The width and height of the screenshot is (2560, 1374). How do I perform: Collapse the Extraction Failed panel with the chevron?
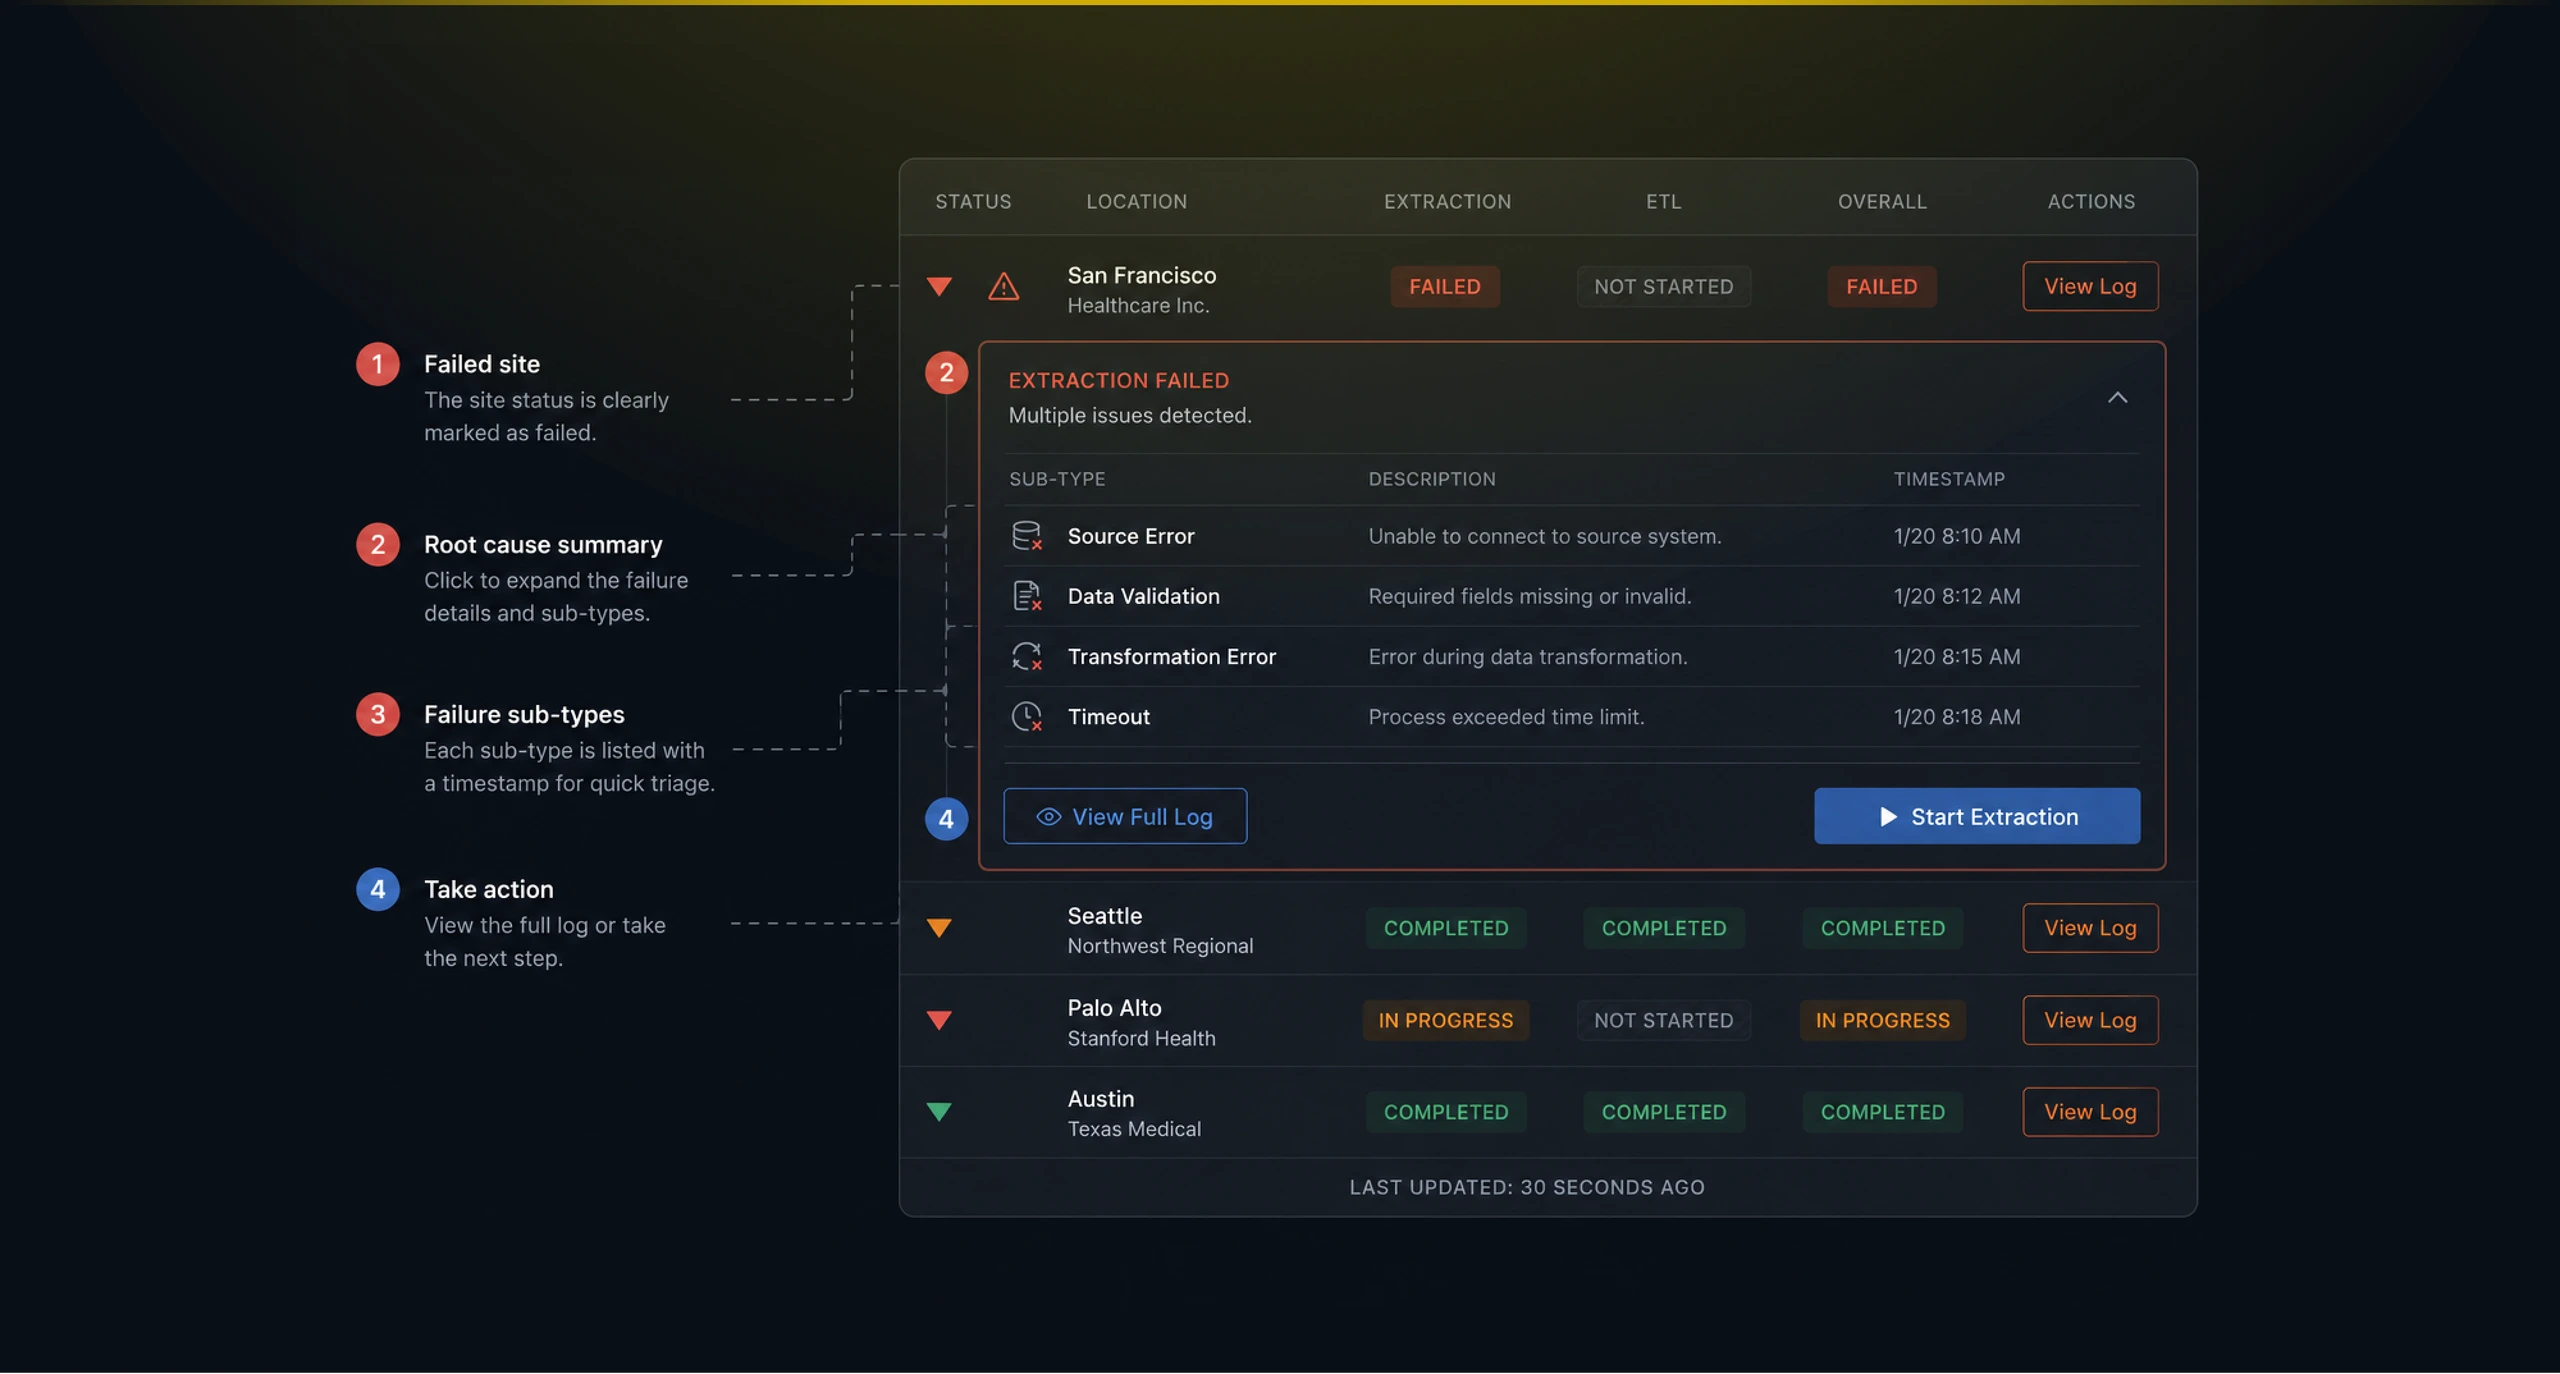(x=2117, y=398)
